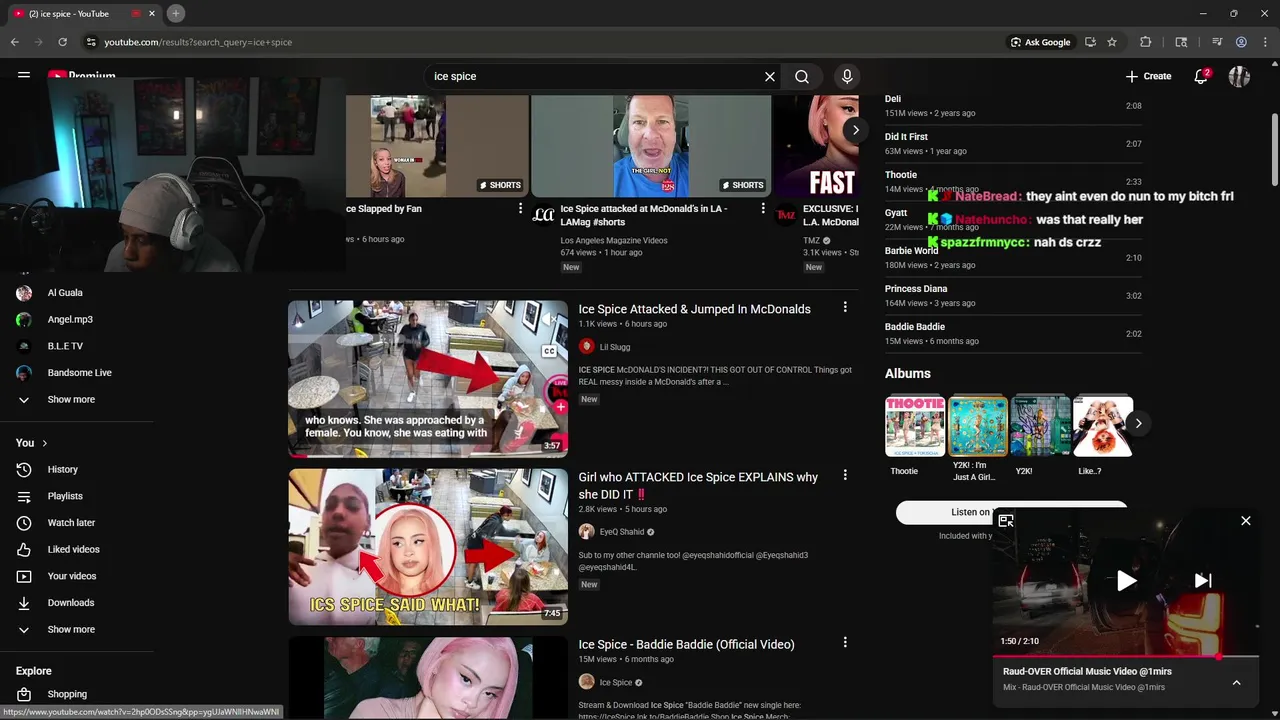The width and height of the screenshot is (1280, 720).
Task: Start voice search with microphone
Action: [847, 76]
